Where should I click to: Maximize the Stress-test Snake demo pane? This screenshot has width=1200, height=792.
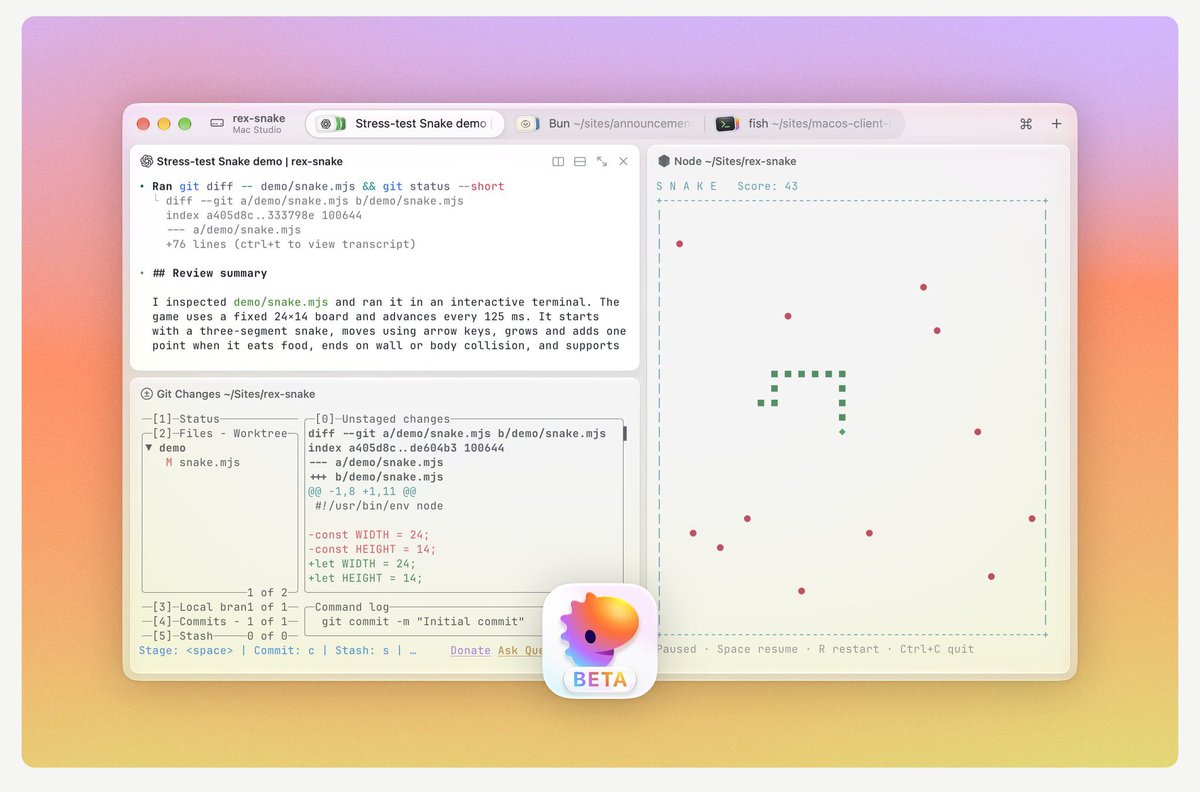click(602, 161)
